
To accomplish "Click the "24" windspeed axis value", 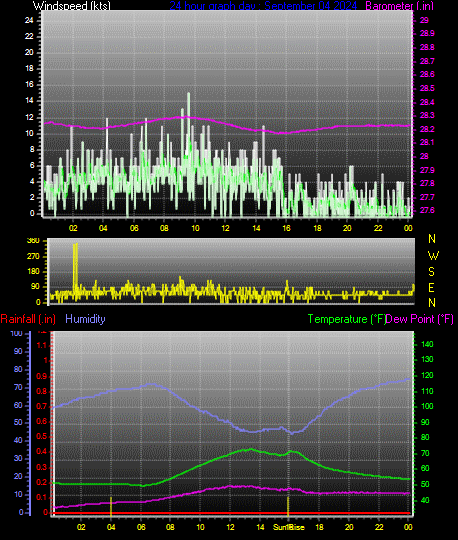I will (29, 20).
